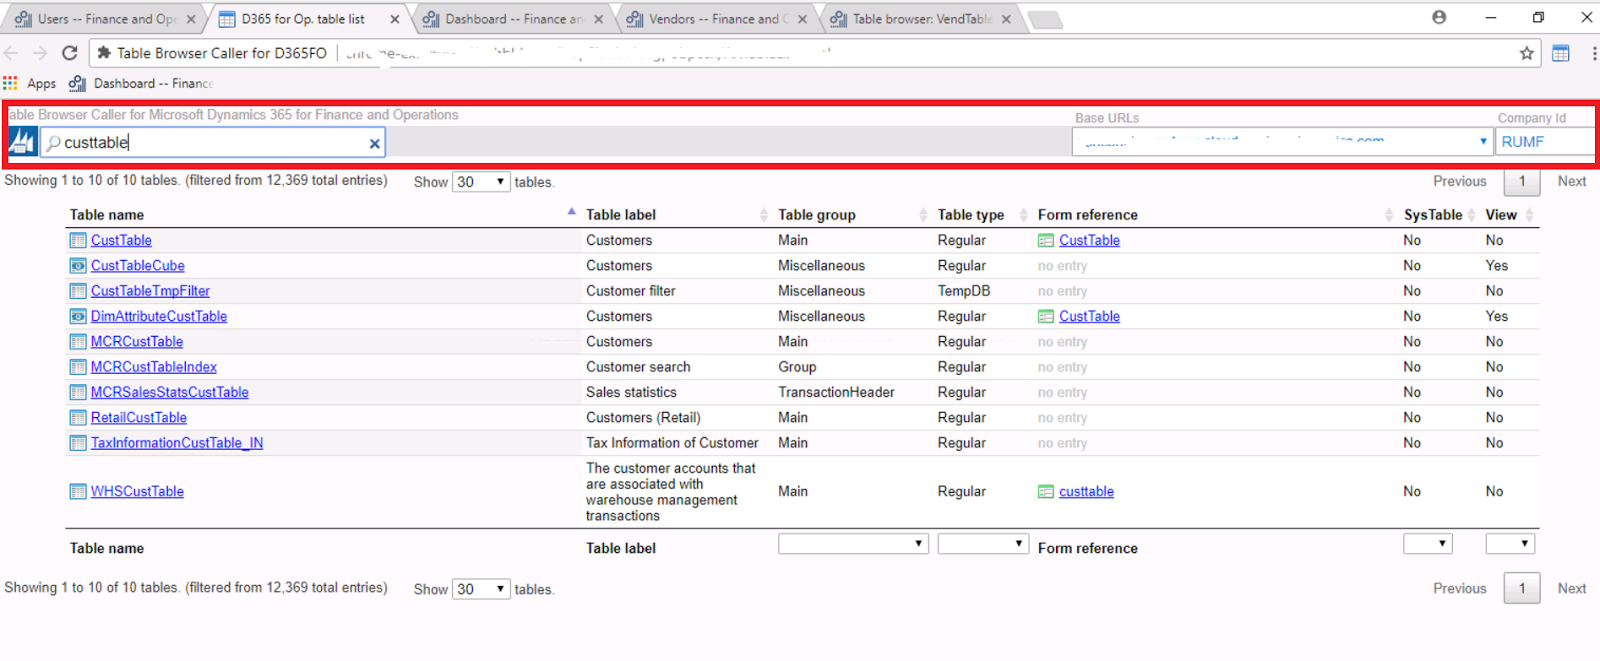This screenshot has width=1600, height=661.
Task: Switch to the Users -- Finance and Operations tab
Action: coord(103,19)
